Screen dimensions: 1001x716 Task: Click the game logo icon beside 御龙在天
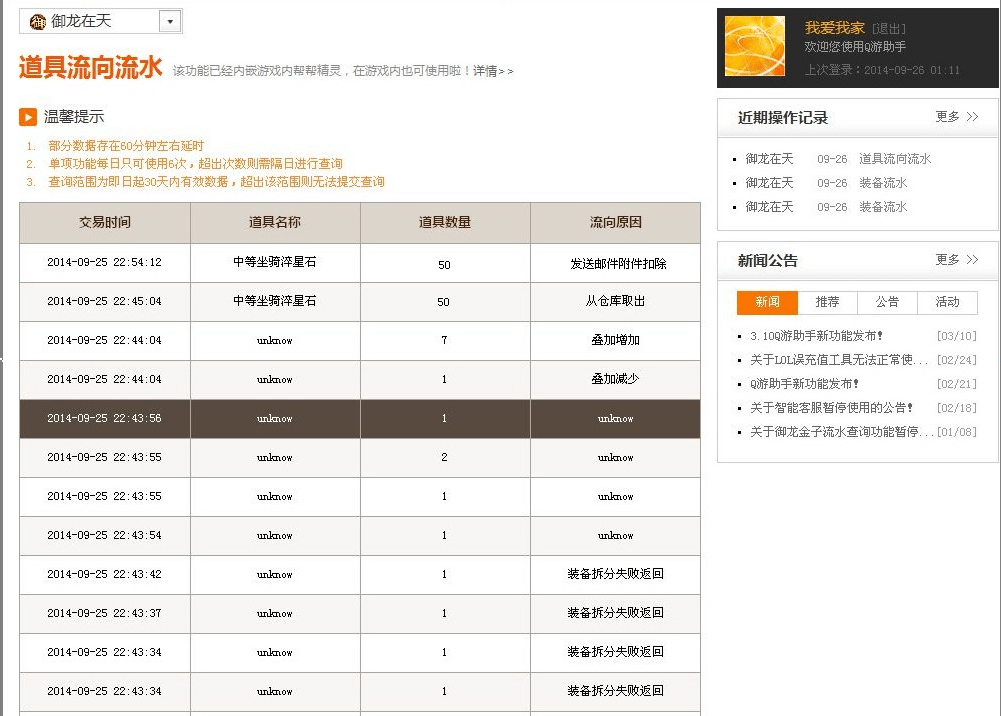click(38, 21)
